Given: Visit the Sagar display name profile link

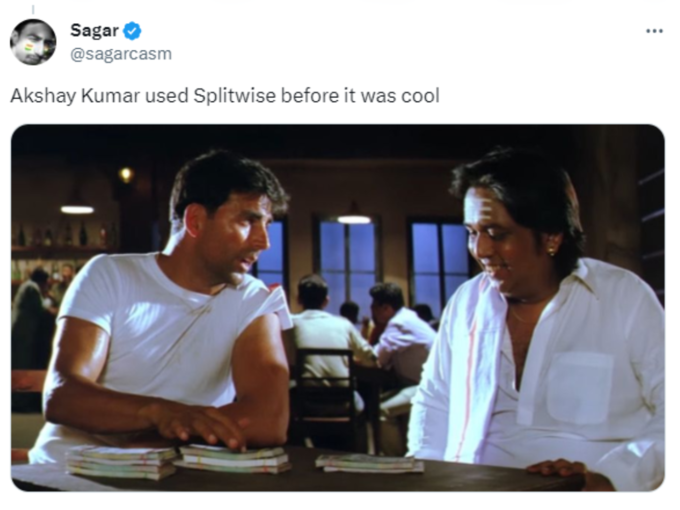Looking at the screenshot, I should point(94,30).
